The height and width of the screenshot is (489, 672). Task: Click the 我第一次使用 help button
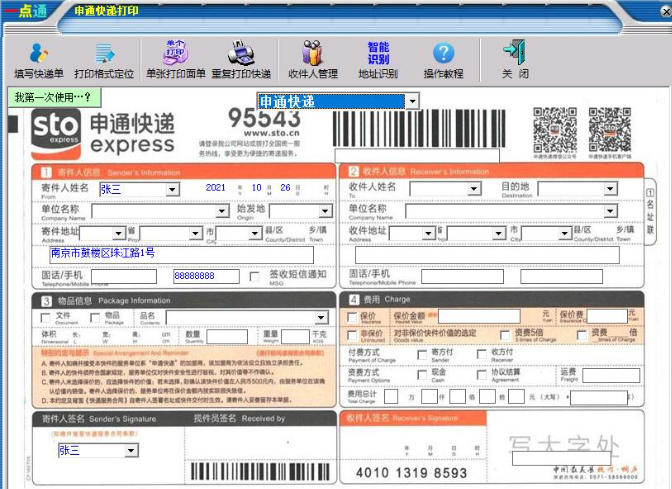[54, 97]
